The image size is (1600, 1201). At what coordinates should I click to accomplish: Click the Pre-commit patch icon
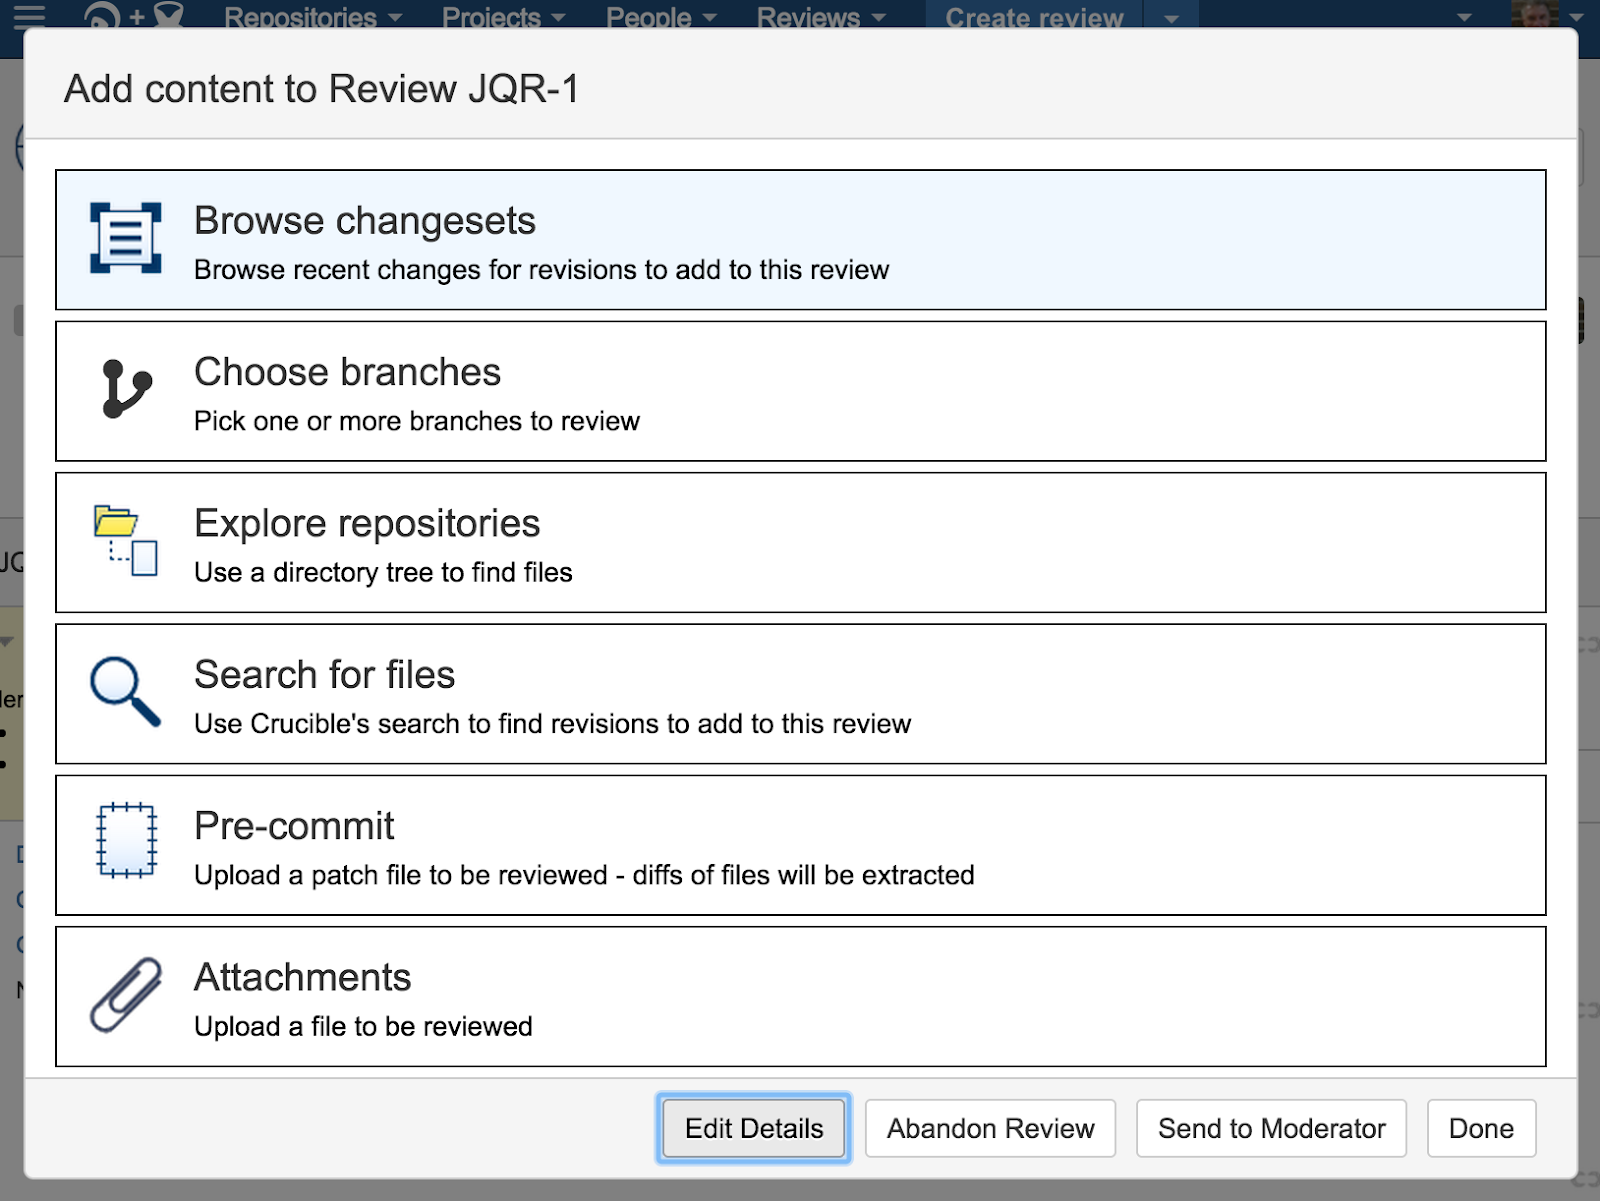[126, 841]
